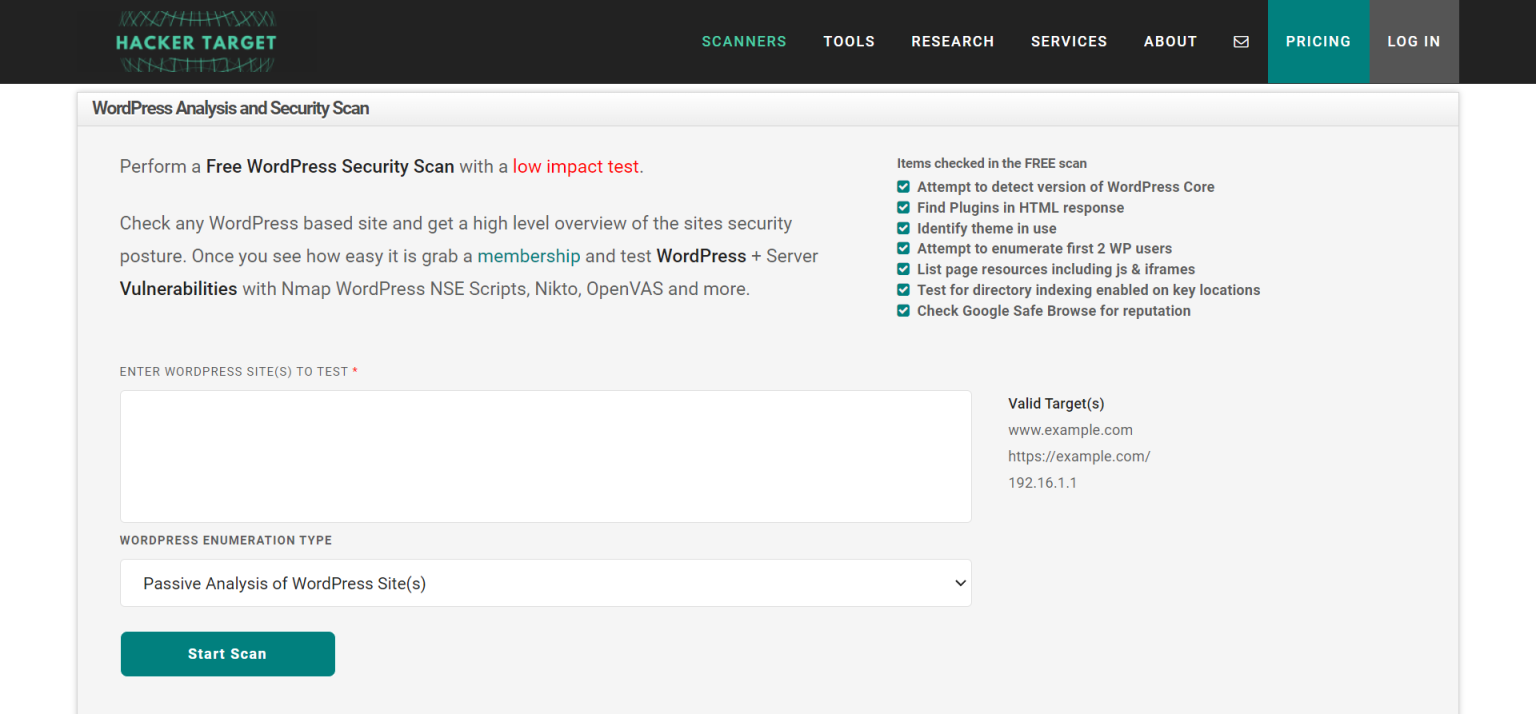Start the WordPress scan

pos(228,654)
